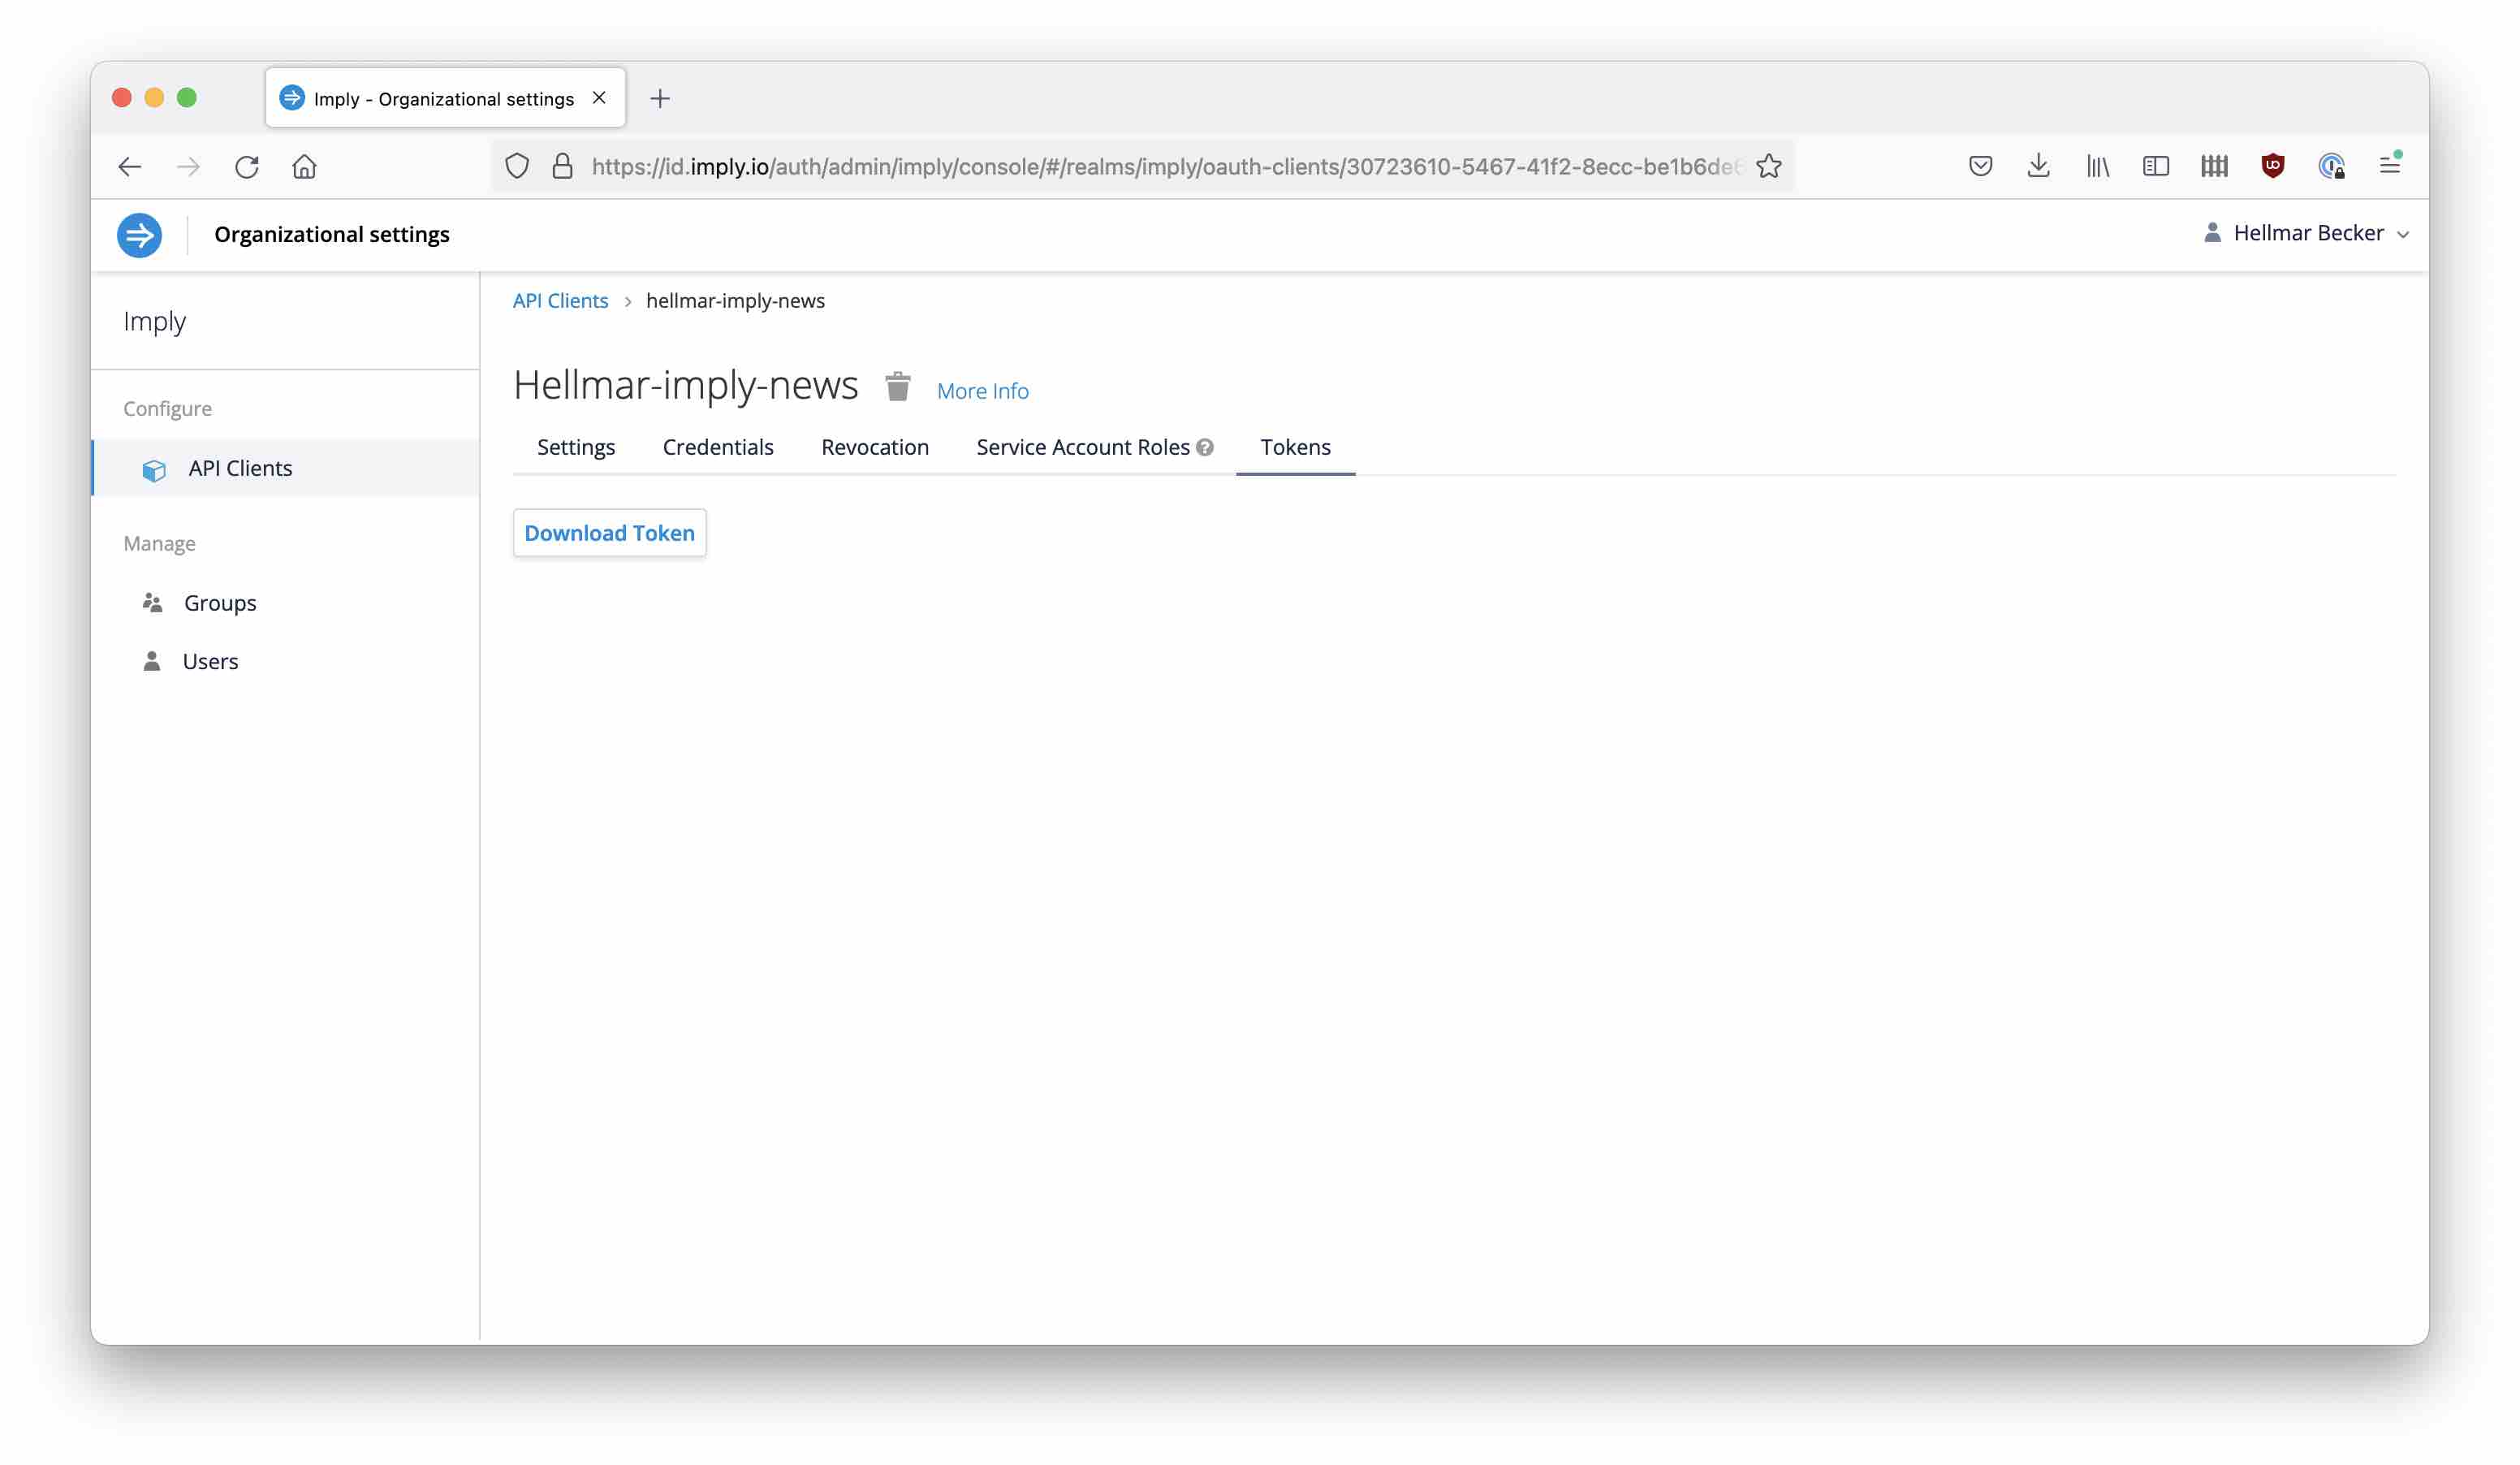This screenshot has height=1465, width=2520.
Task: Click the help icon beside Service Account Roles
Action: pos(1206,447)
